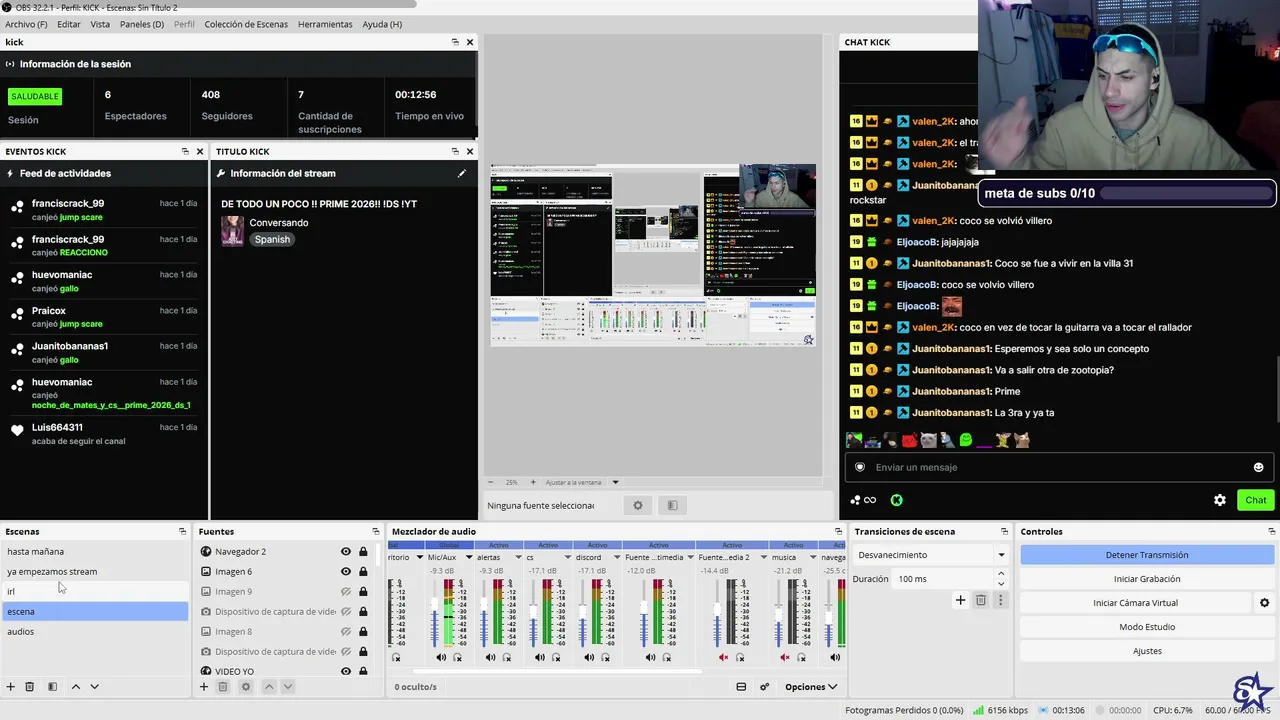Show the Imagen 8 source
Image resolution: width=1280 pixels, height=720 pixels.
(346, 631)
